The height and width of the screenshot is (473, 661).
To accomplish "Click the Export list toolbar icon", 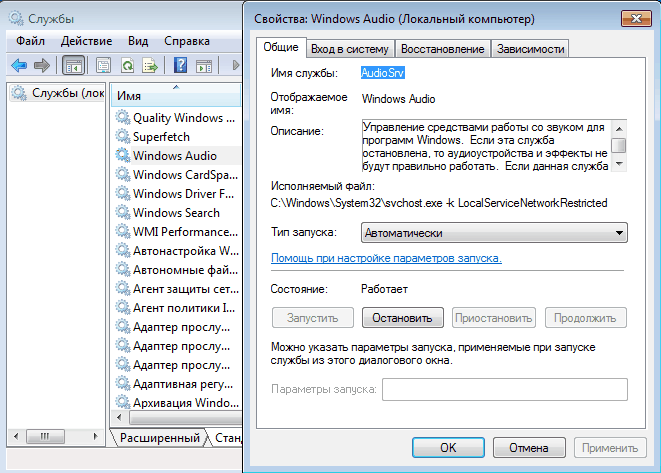I will (x=150, y=65).
